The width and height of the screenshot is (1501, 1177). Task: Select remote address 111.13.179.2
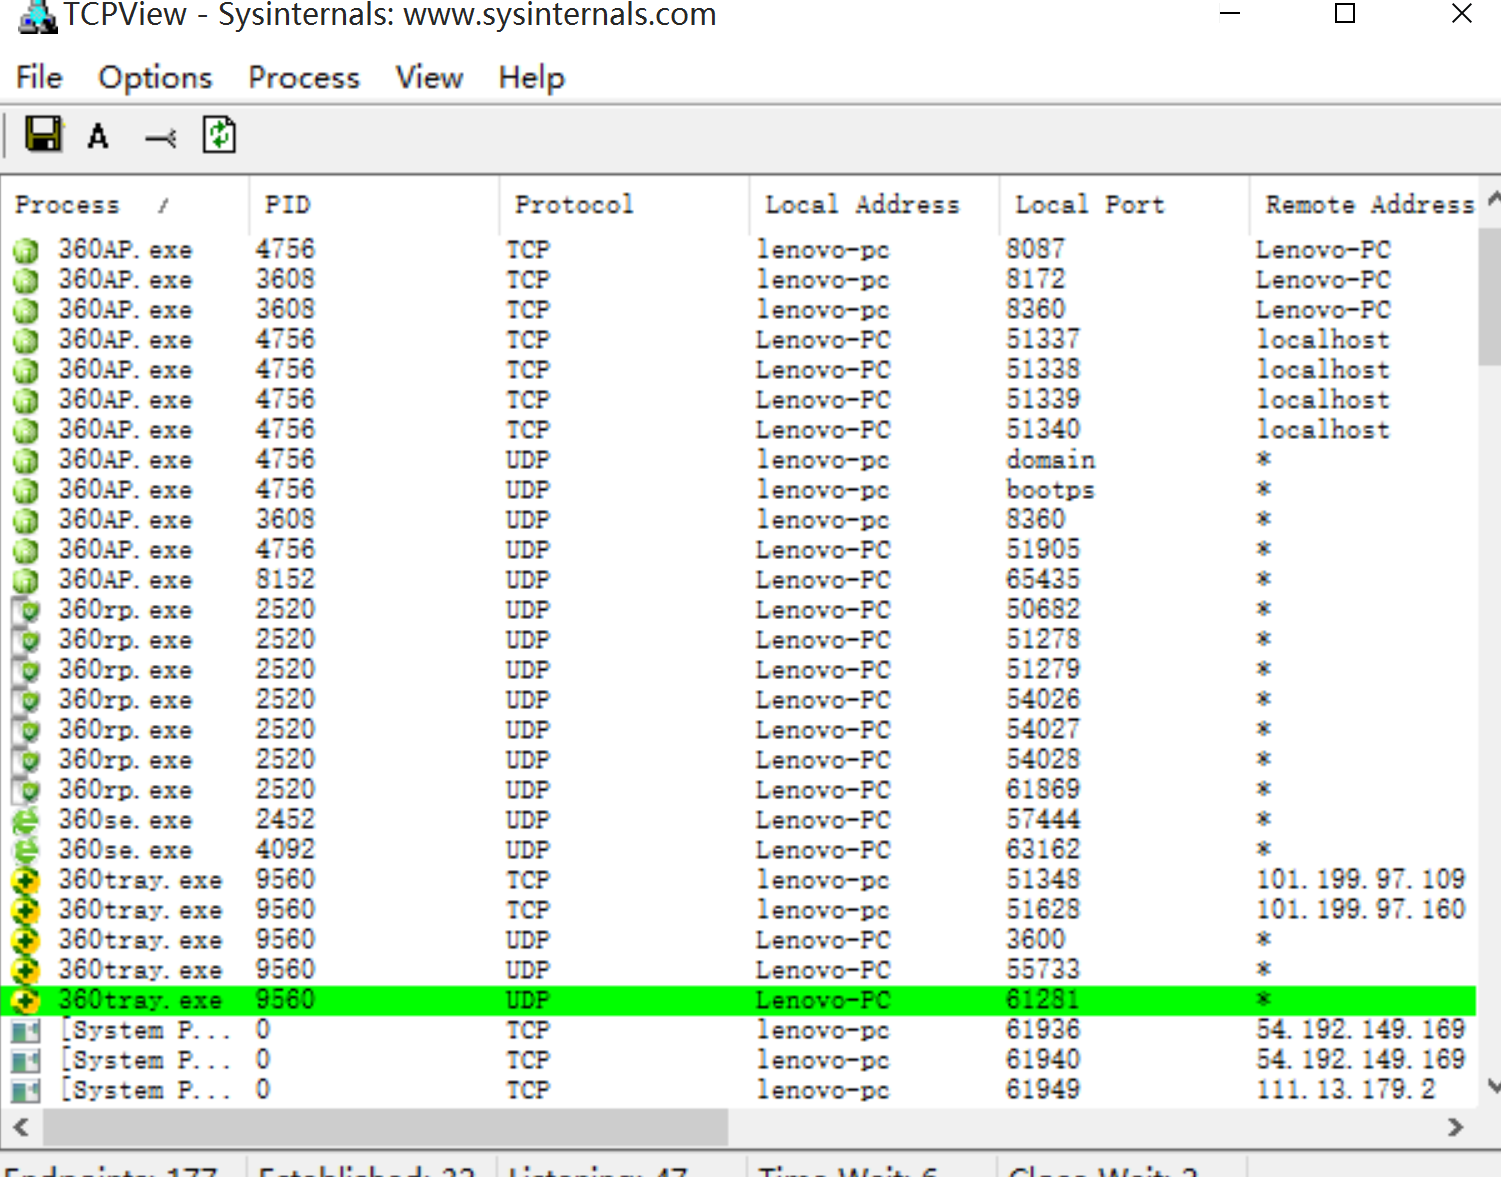click(x=1345, y=1090)
